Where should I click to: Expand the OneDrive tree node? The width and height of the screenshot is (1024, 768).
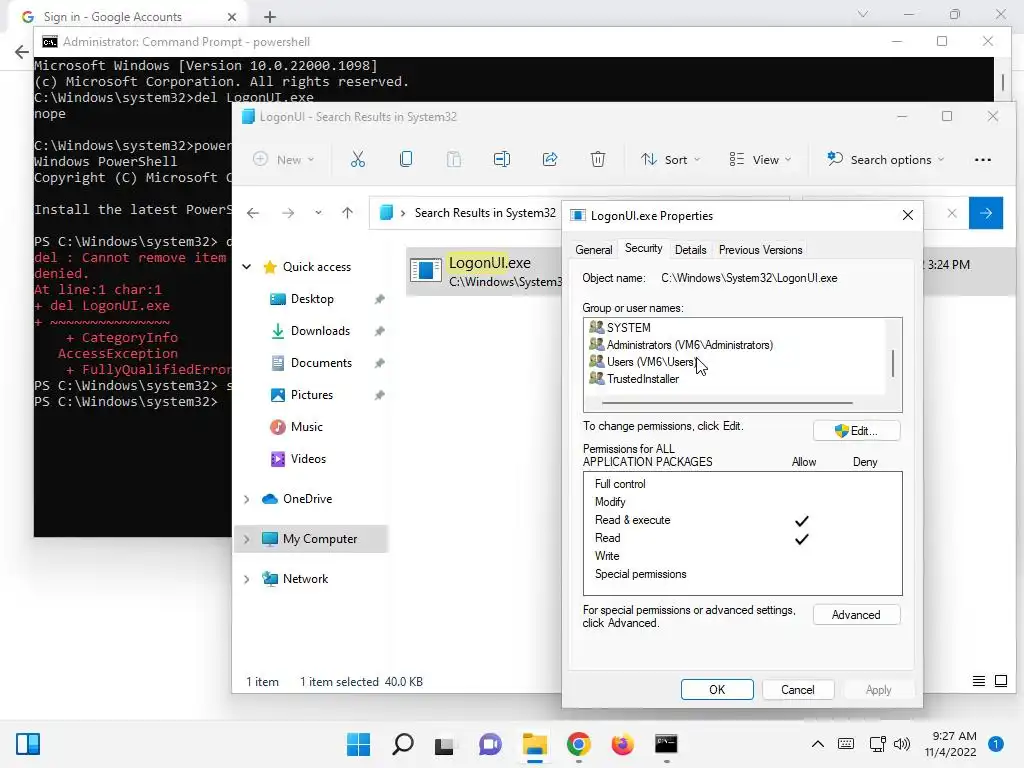pos(247,499)
